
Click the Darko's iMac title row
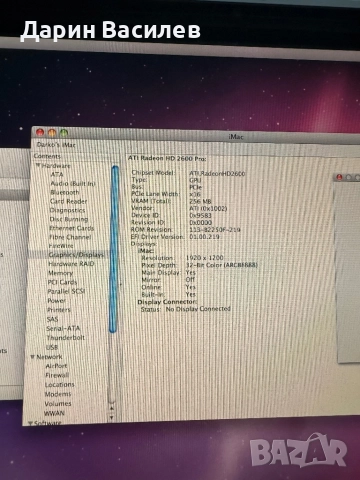click(x=56, y=145)
